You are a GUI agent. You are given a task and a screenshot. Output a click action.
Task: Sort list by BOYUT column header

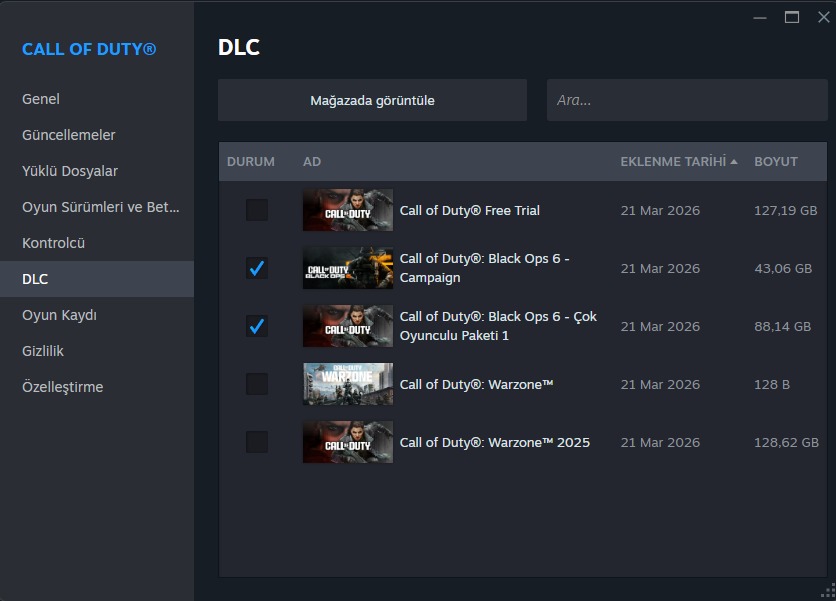(776, 162)
